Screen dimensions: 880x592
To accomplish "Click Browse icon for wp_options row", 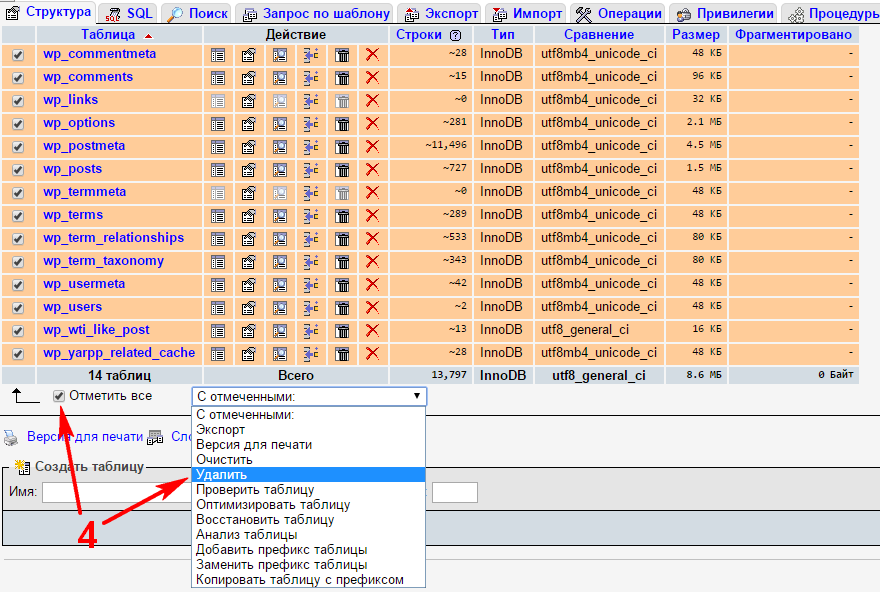I will [x=218, y=124].
